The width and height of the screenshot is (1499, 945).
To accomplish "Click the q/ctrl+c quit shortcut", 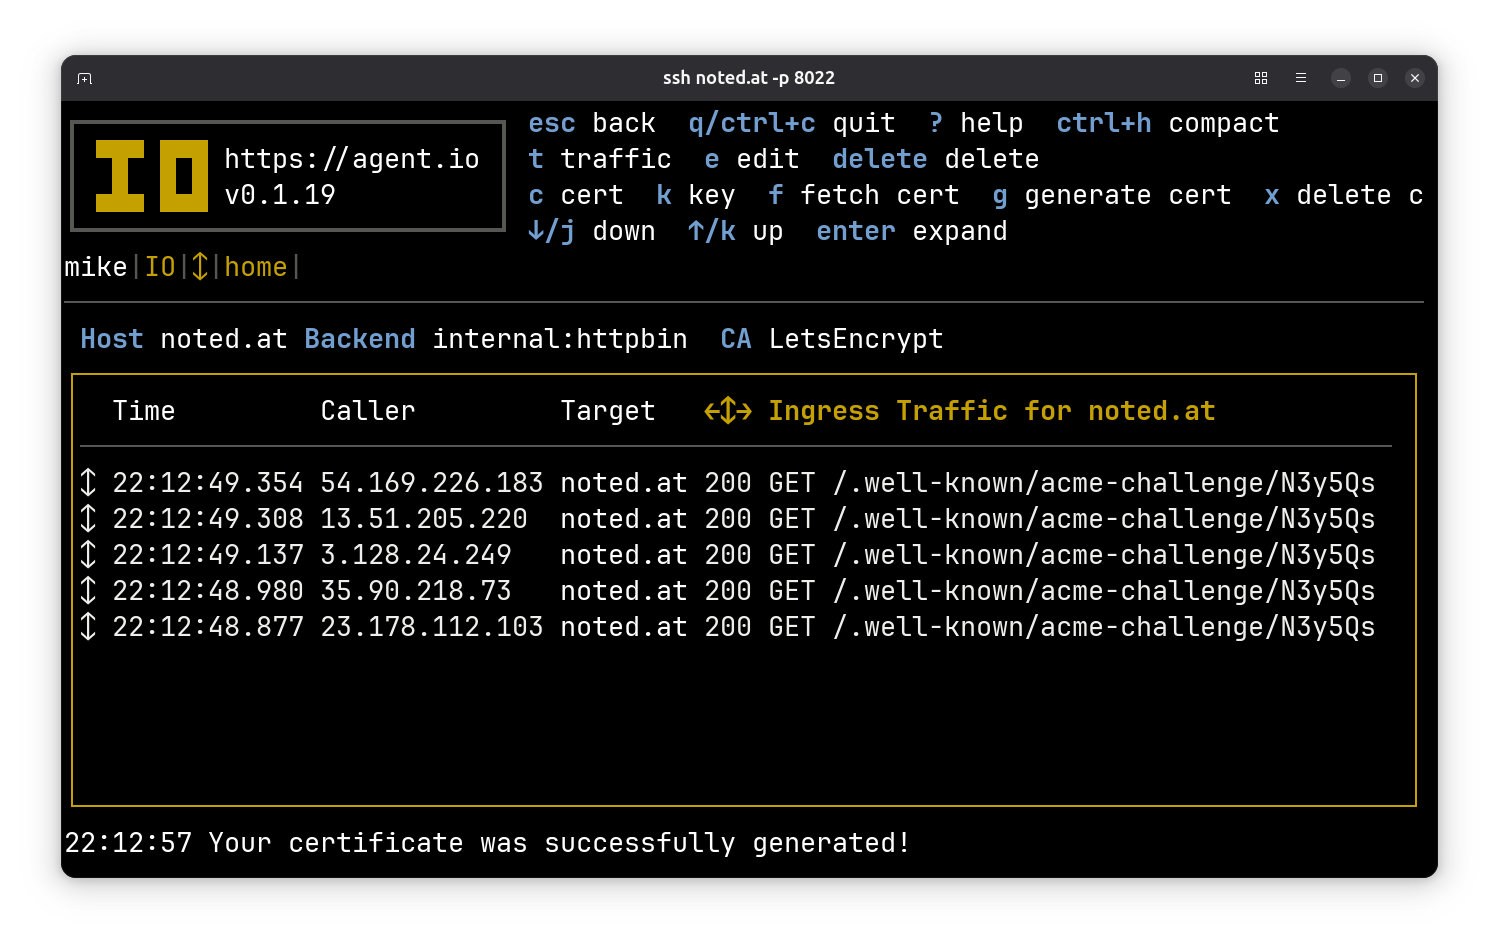I will point(792,123).
